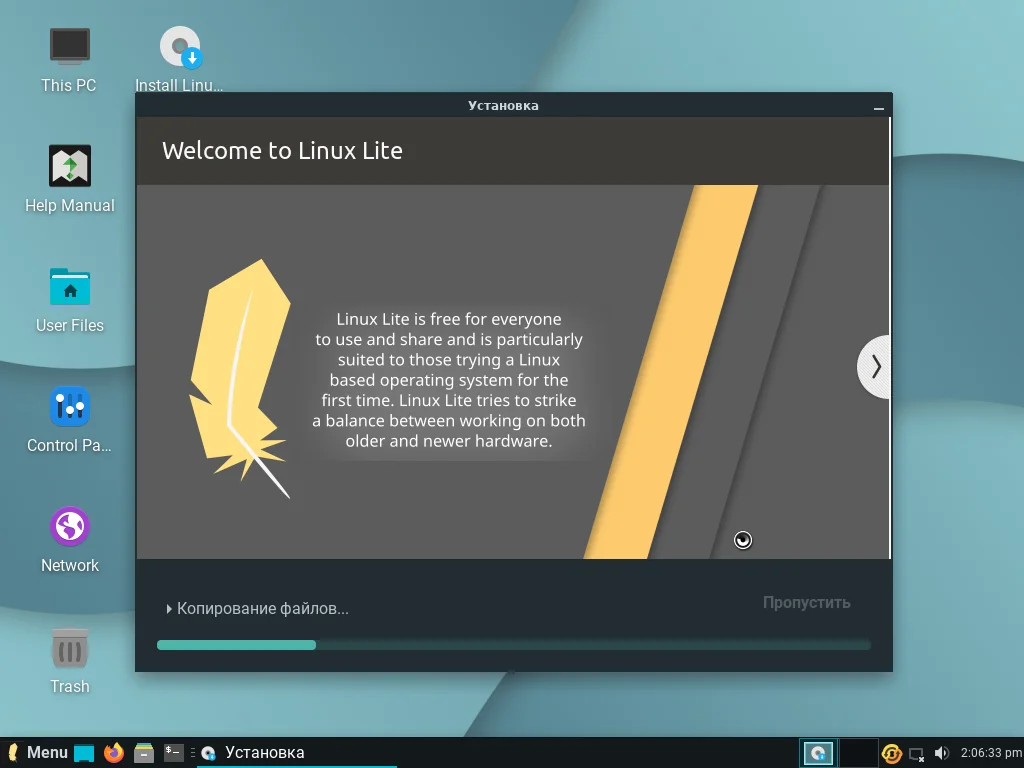
Task: Pause the installer slideshow autoplay control
Action: pos(743,540)
